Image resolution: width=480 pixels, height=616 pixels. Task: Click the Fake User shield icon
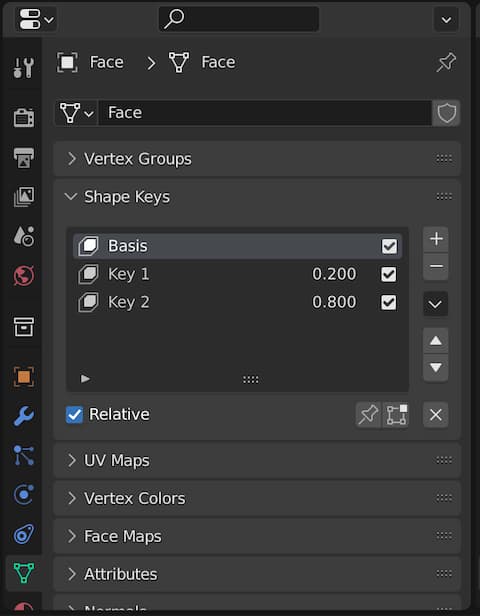pyautogui.click(x=446, y=113)
